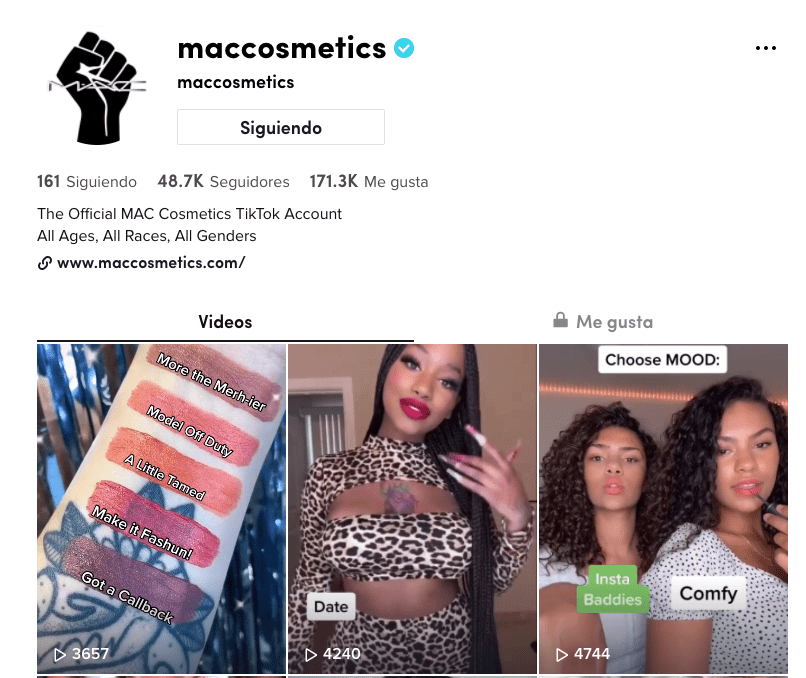Viewport: 806px width, 678px height.
Task: Click play icon showing 4240 views
Action: [310, 654]
